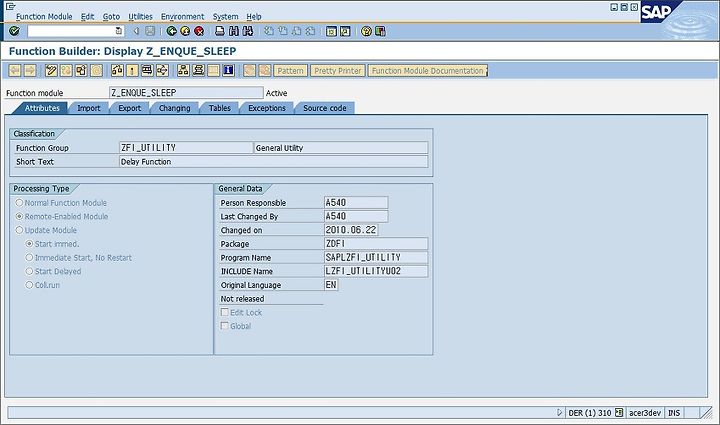
Task: Click the Display Navigation Window icon
Action: pos(198,71)
